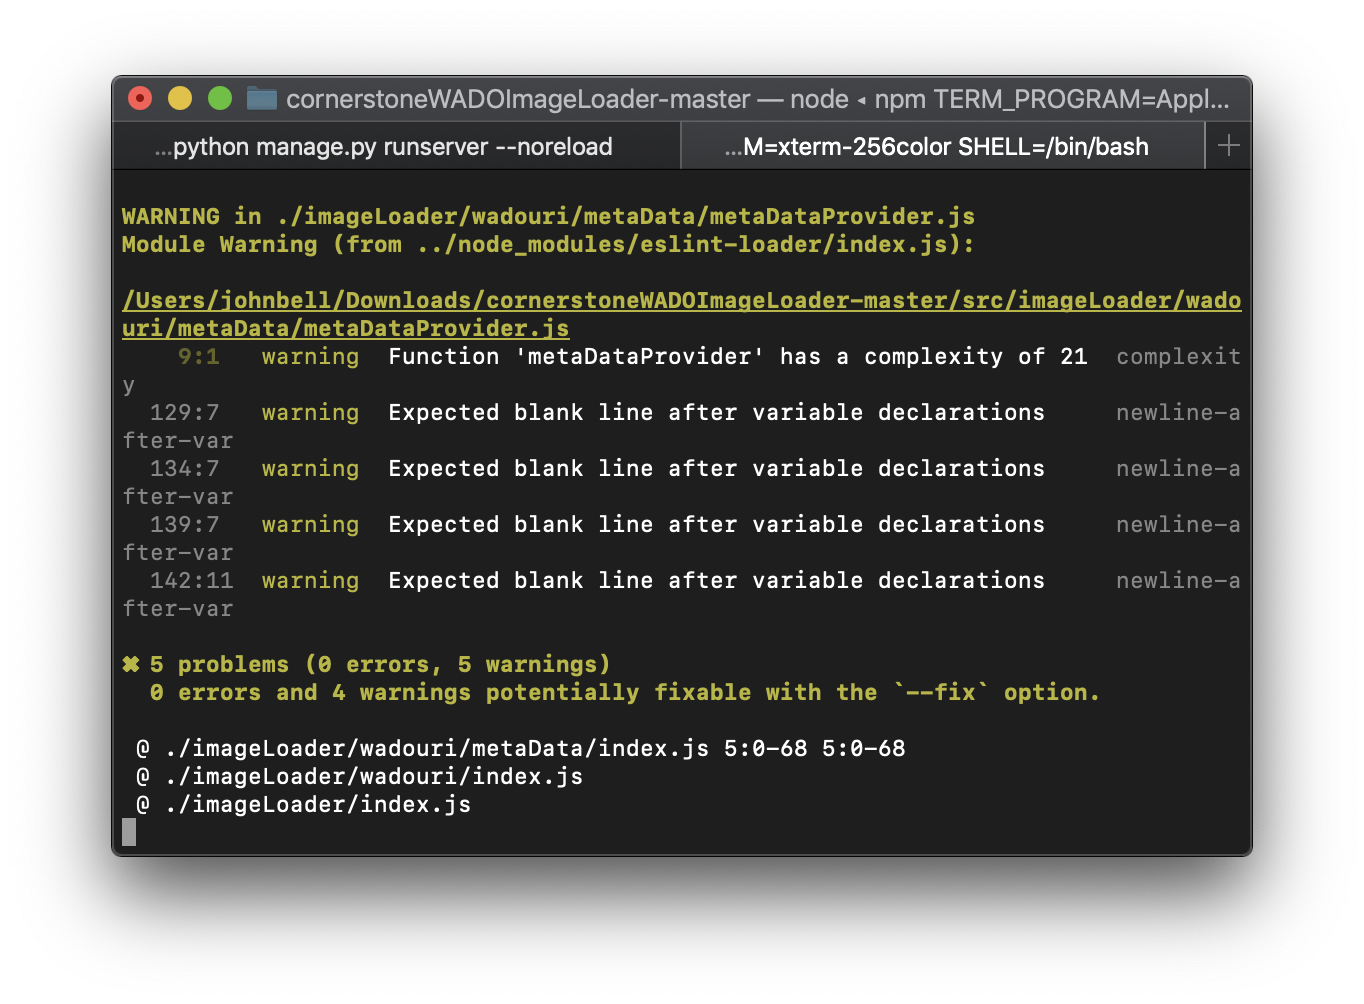Click the terminal cursor block
The height and width of the screenshot is (1004, 1364).
[x=128, y=832]
